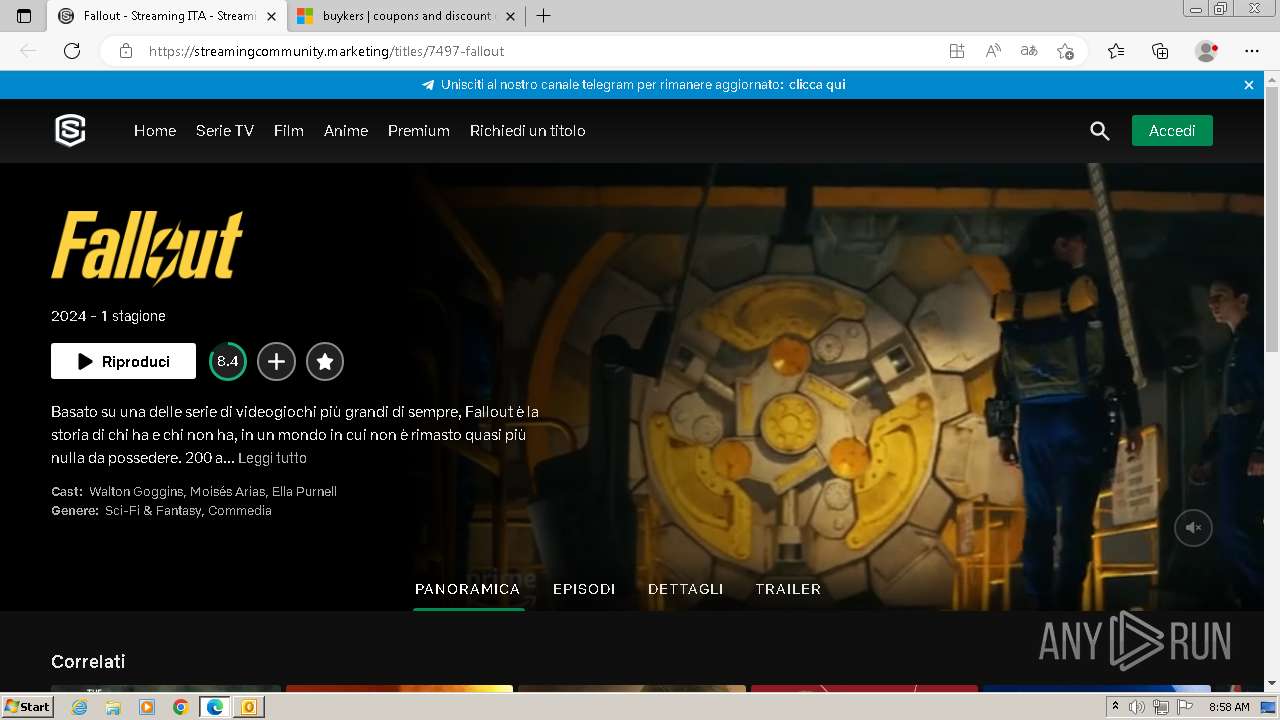The height and width of the screenshot is (720, 1280).
Task: Open the Apps grid icon in address bar
Action: tap(957, 51)
